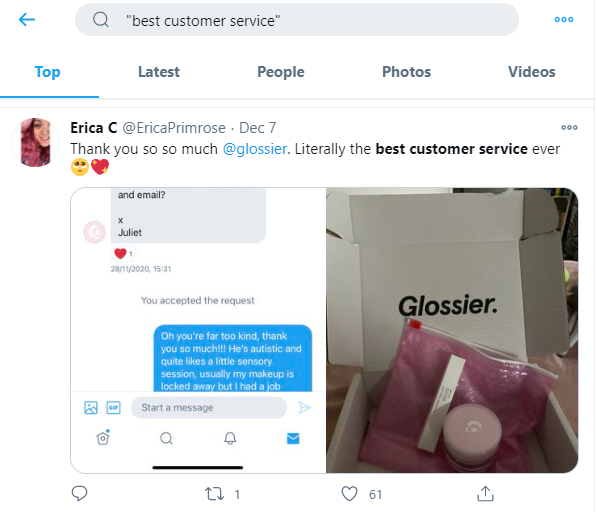
Task: Follow the @glossier mention link
Action: tap(254, 149)
